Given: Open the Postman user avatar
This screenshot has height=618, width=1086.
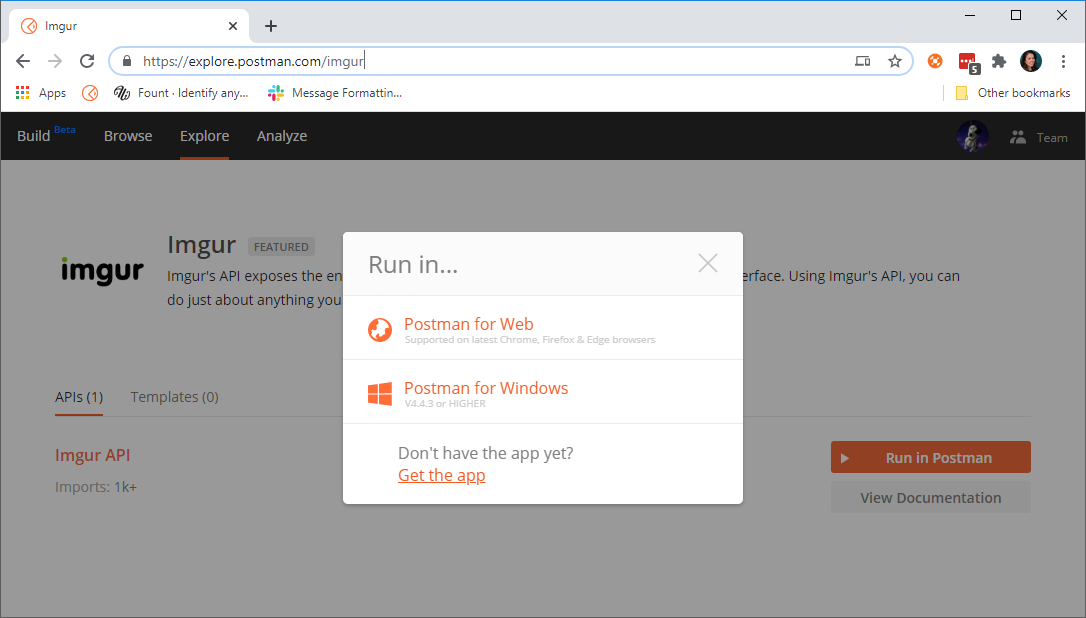Looking at the screenshot, I should coord(972,136).
